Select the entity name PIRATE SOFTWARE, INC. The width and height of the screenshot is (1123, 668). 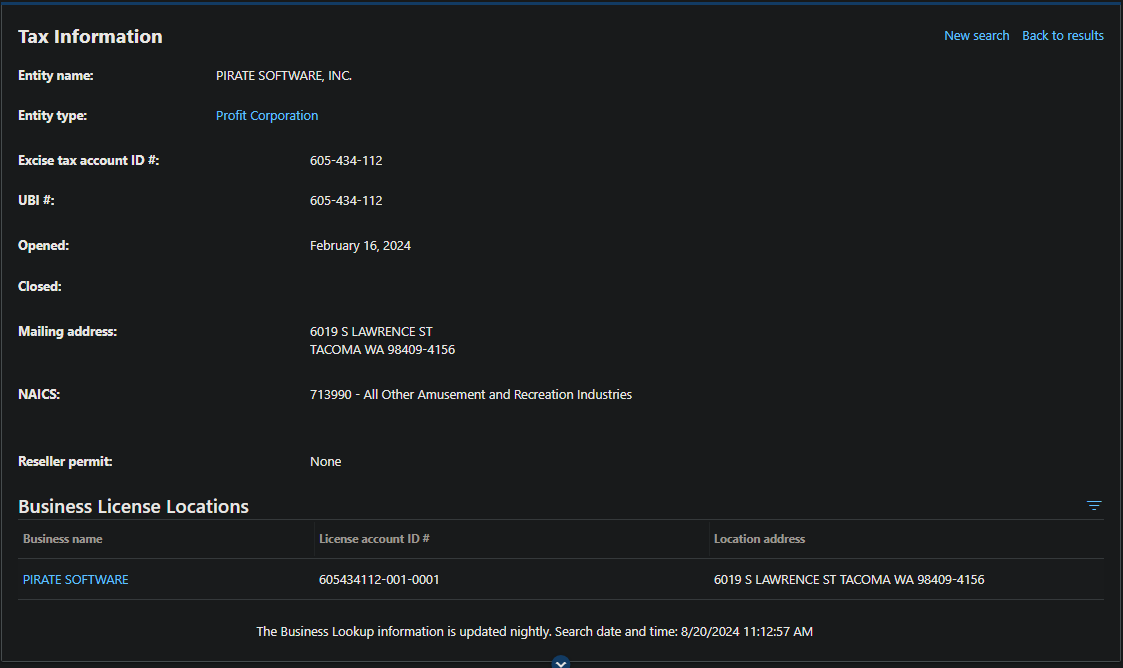pyautogui.click(x=284, y=76)
